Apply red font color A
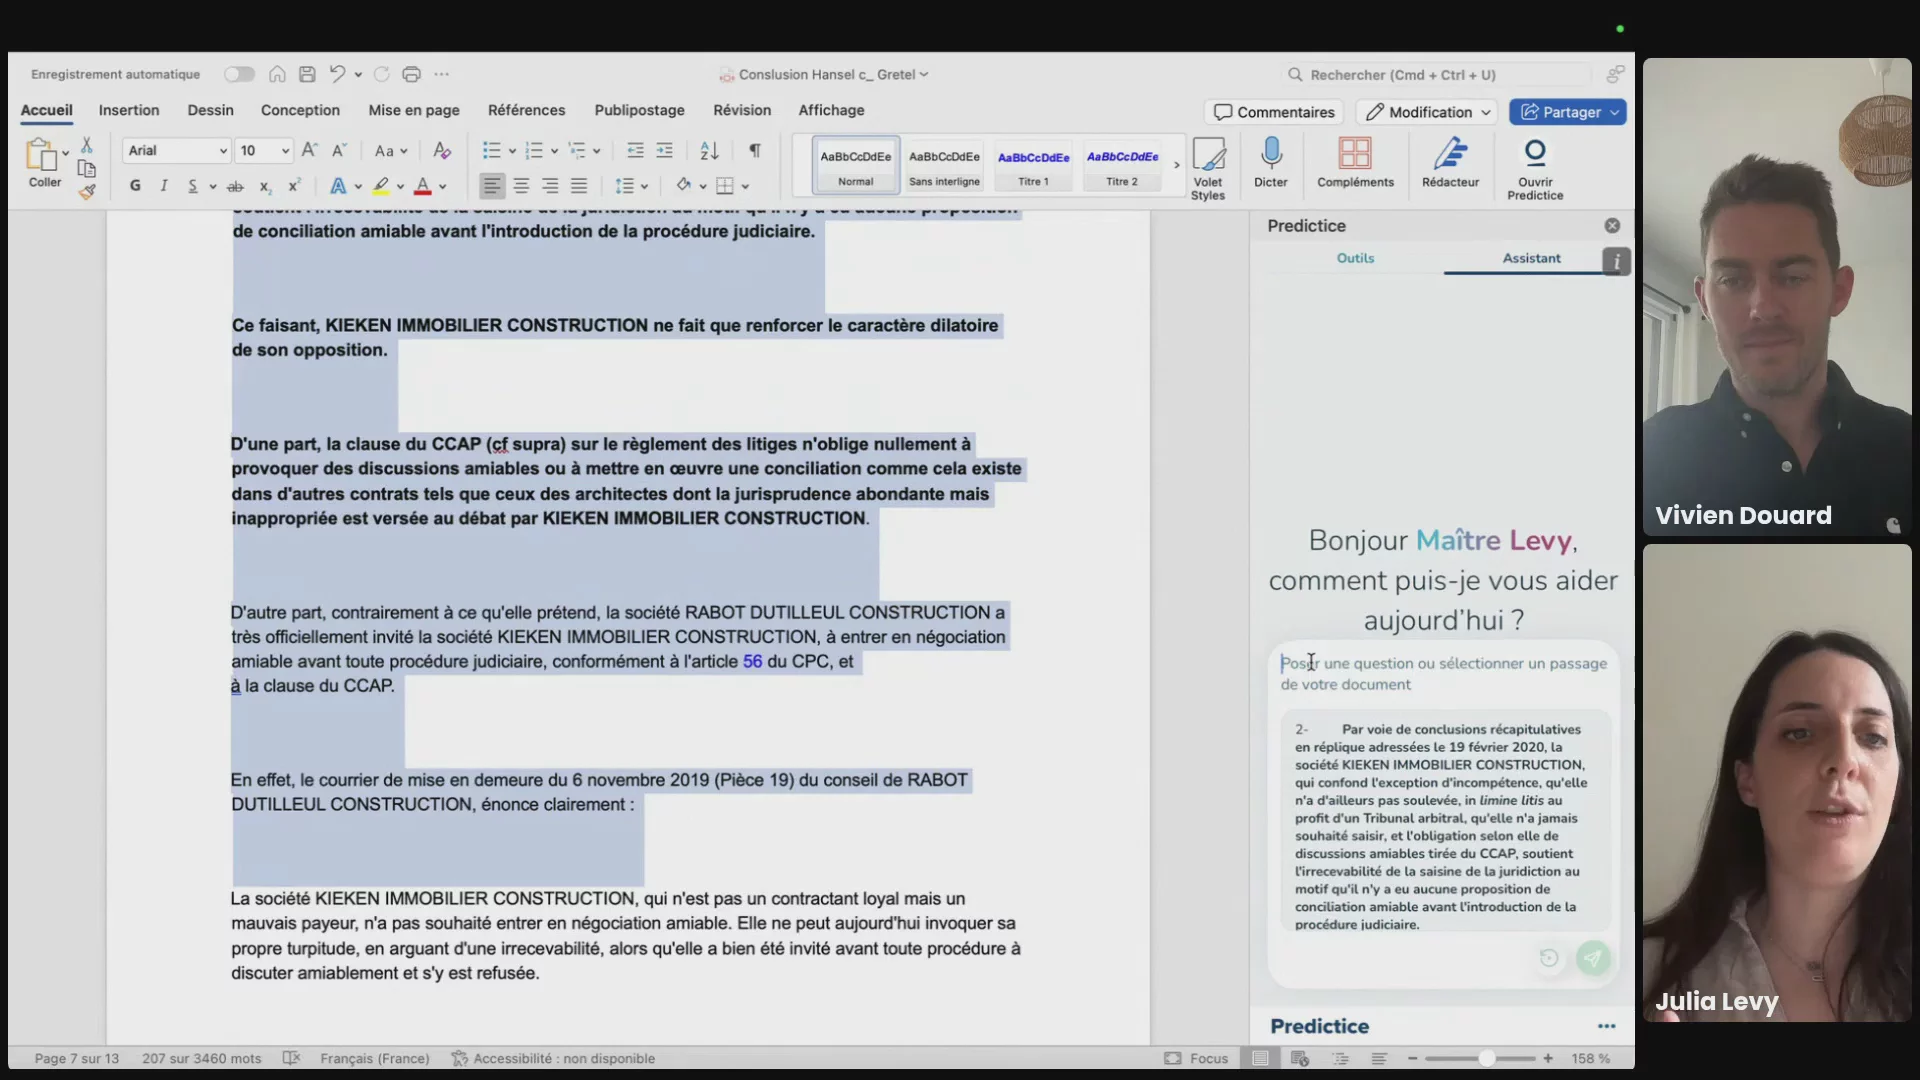This screenshot has height=1080, width=1920. click(x=423, y=186)
